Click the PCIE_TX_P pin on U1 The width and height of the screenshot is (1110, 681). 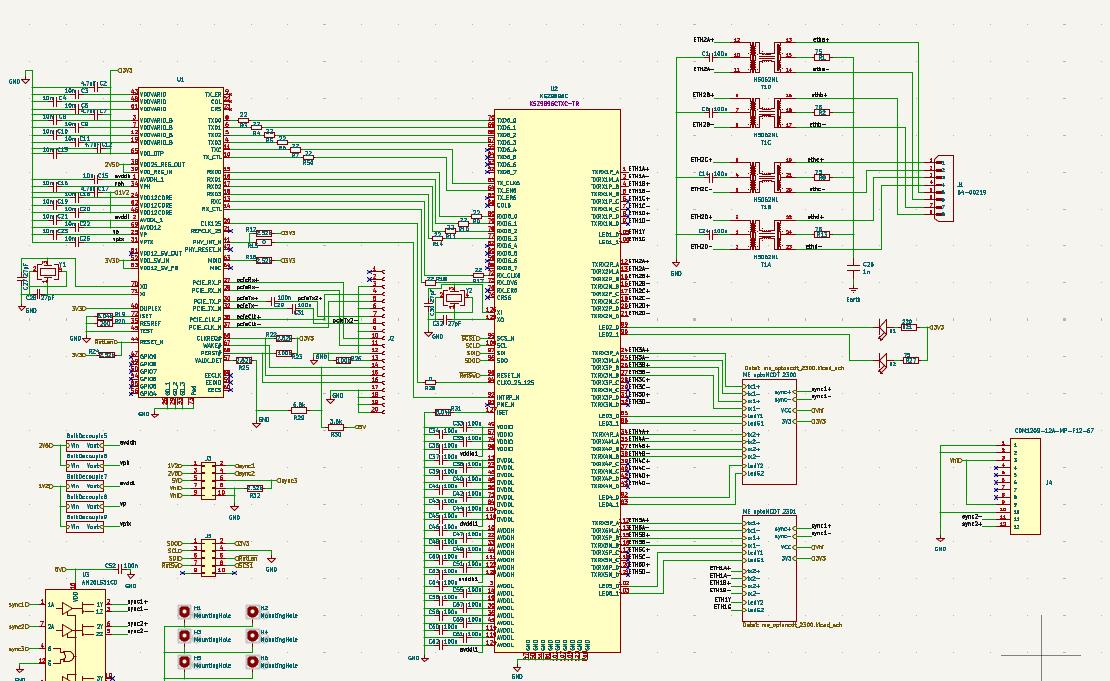click(207, 301)
